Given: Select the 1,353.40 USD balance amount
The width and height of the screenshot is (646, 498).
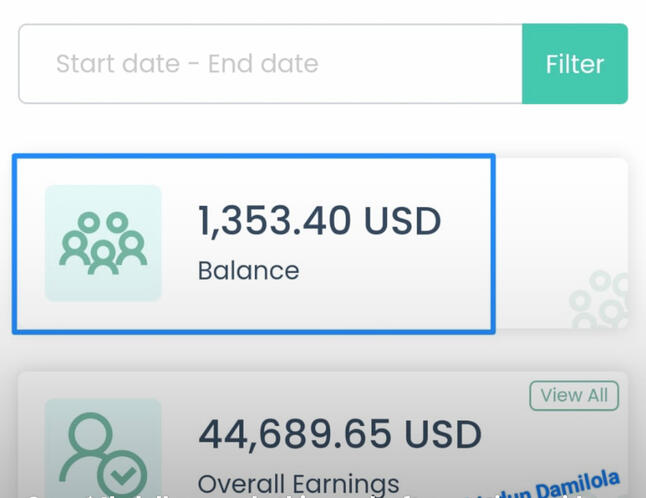Looking at the screenshot, I should [x=319, y=221].
